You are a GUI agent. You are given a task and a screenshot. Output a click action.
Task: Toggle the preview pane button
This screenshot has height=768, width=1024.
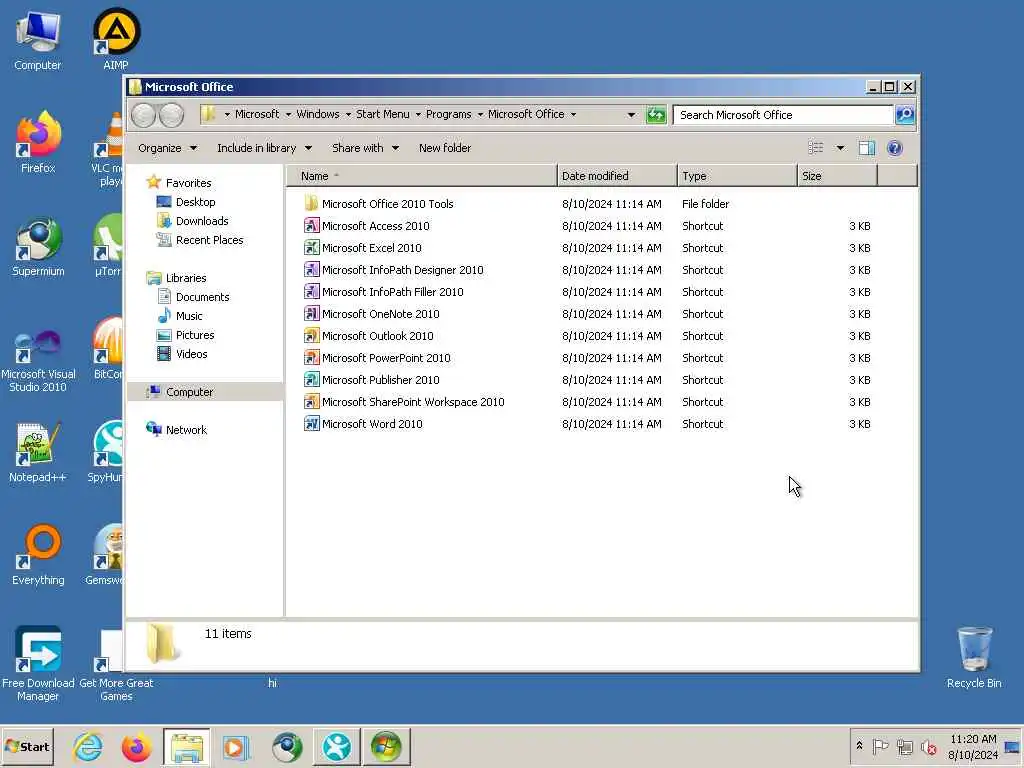tap(867, 148)
